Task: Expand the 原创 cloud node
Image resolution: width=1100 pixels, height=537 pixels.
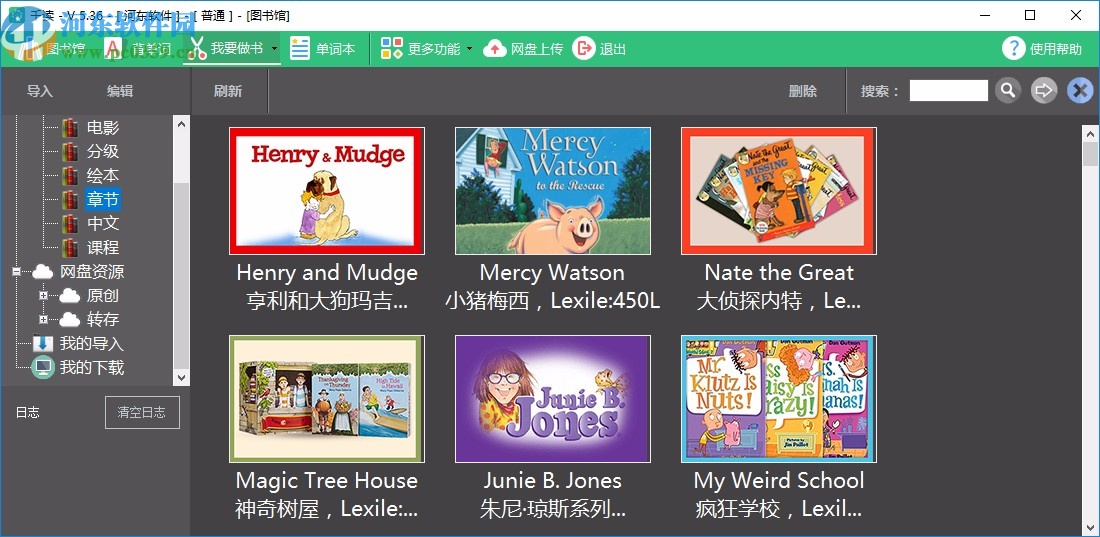Action: point(43,296)
